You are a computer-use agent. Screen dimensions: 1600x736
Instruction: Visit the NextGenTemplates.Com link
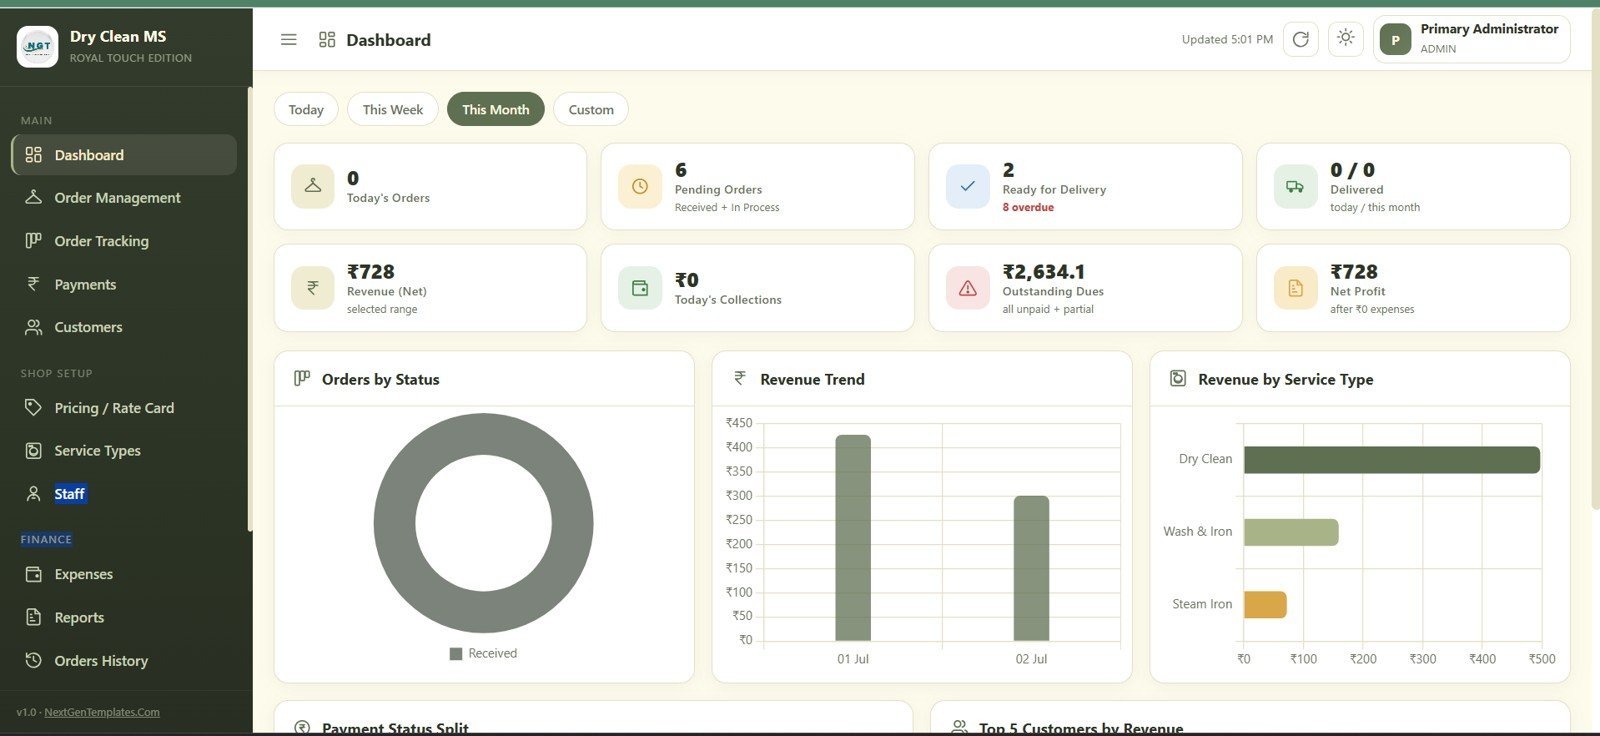(102, 712)
